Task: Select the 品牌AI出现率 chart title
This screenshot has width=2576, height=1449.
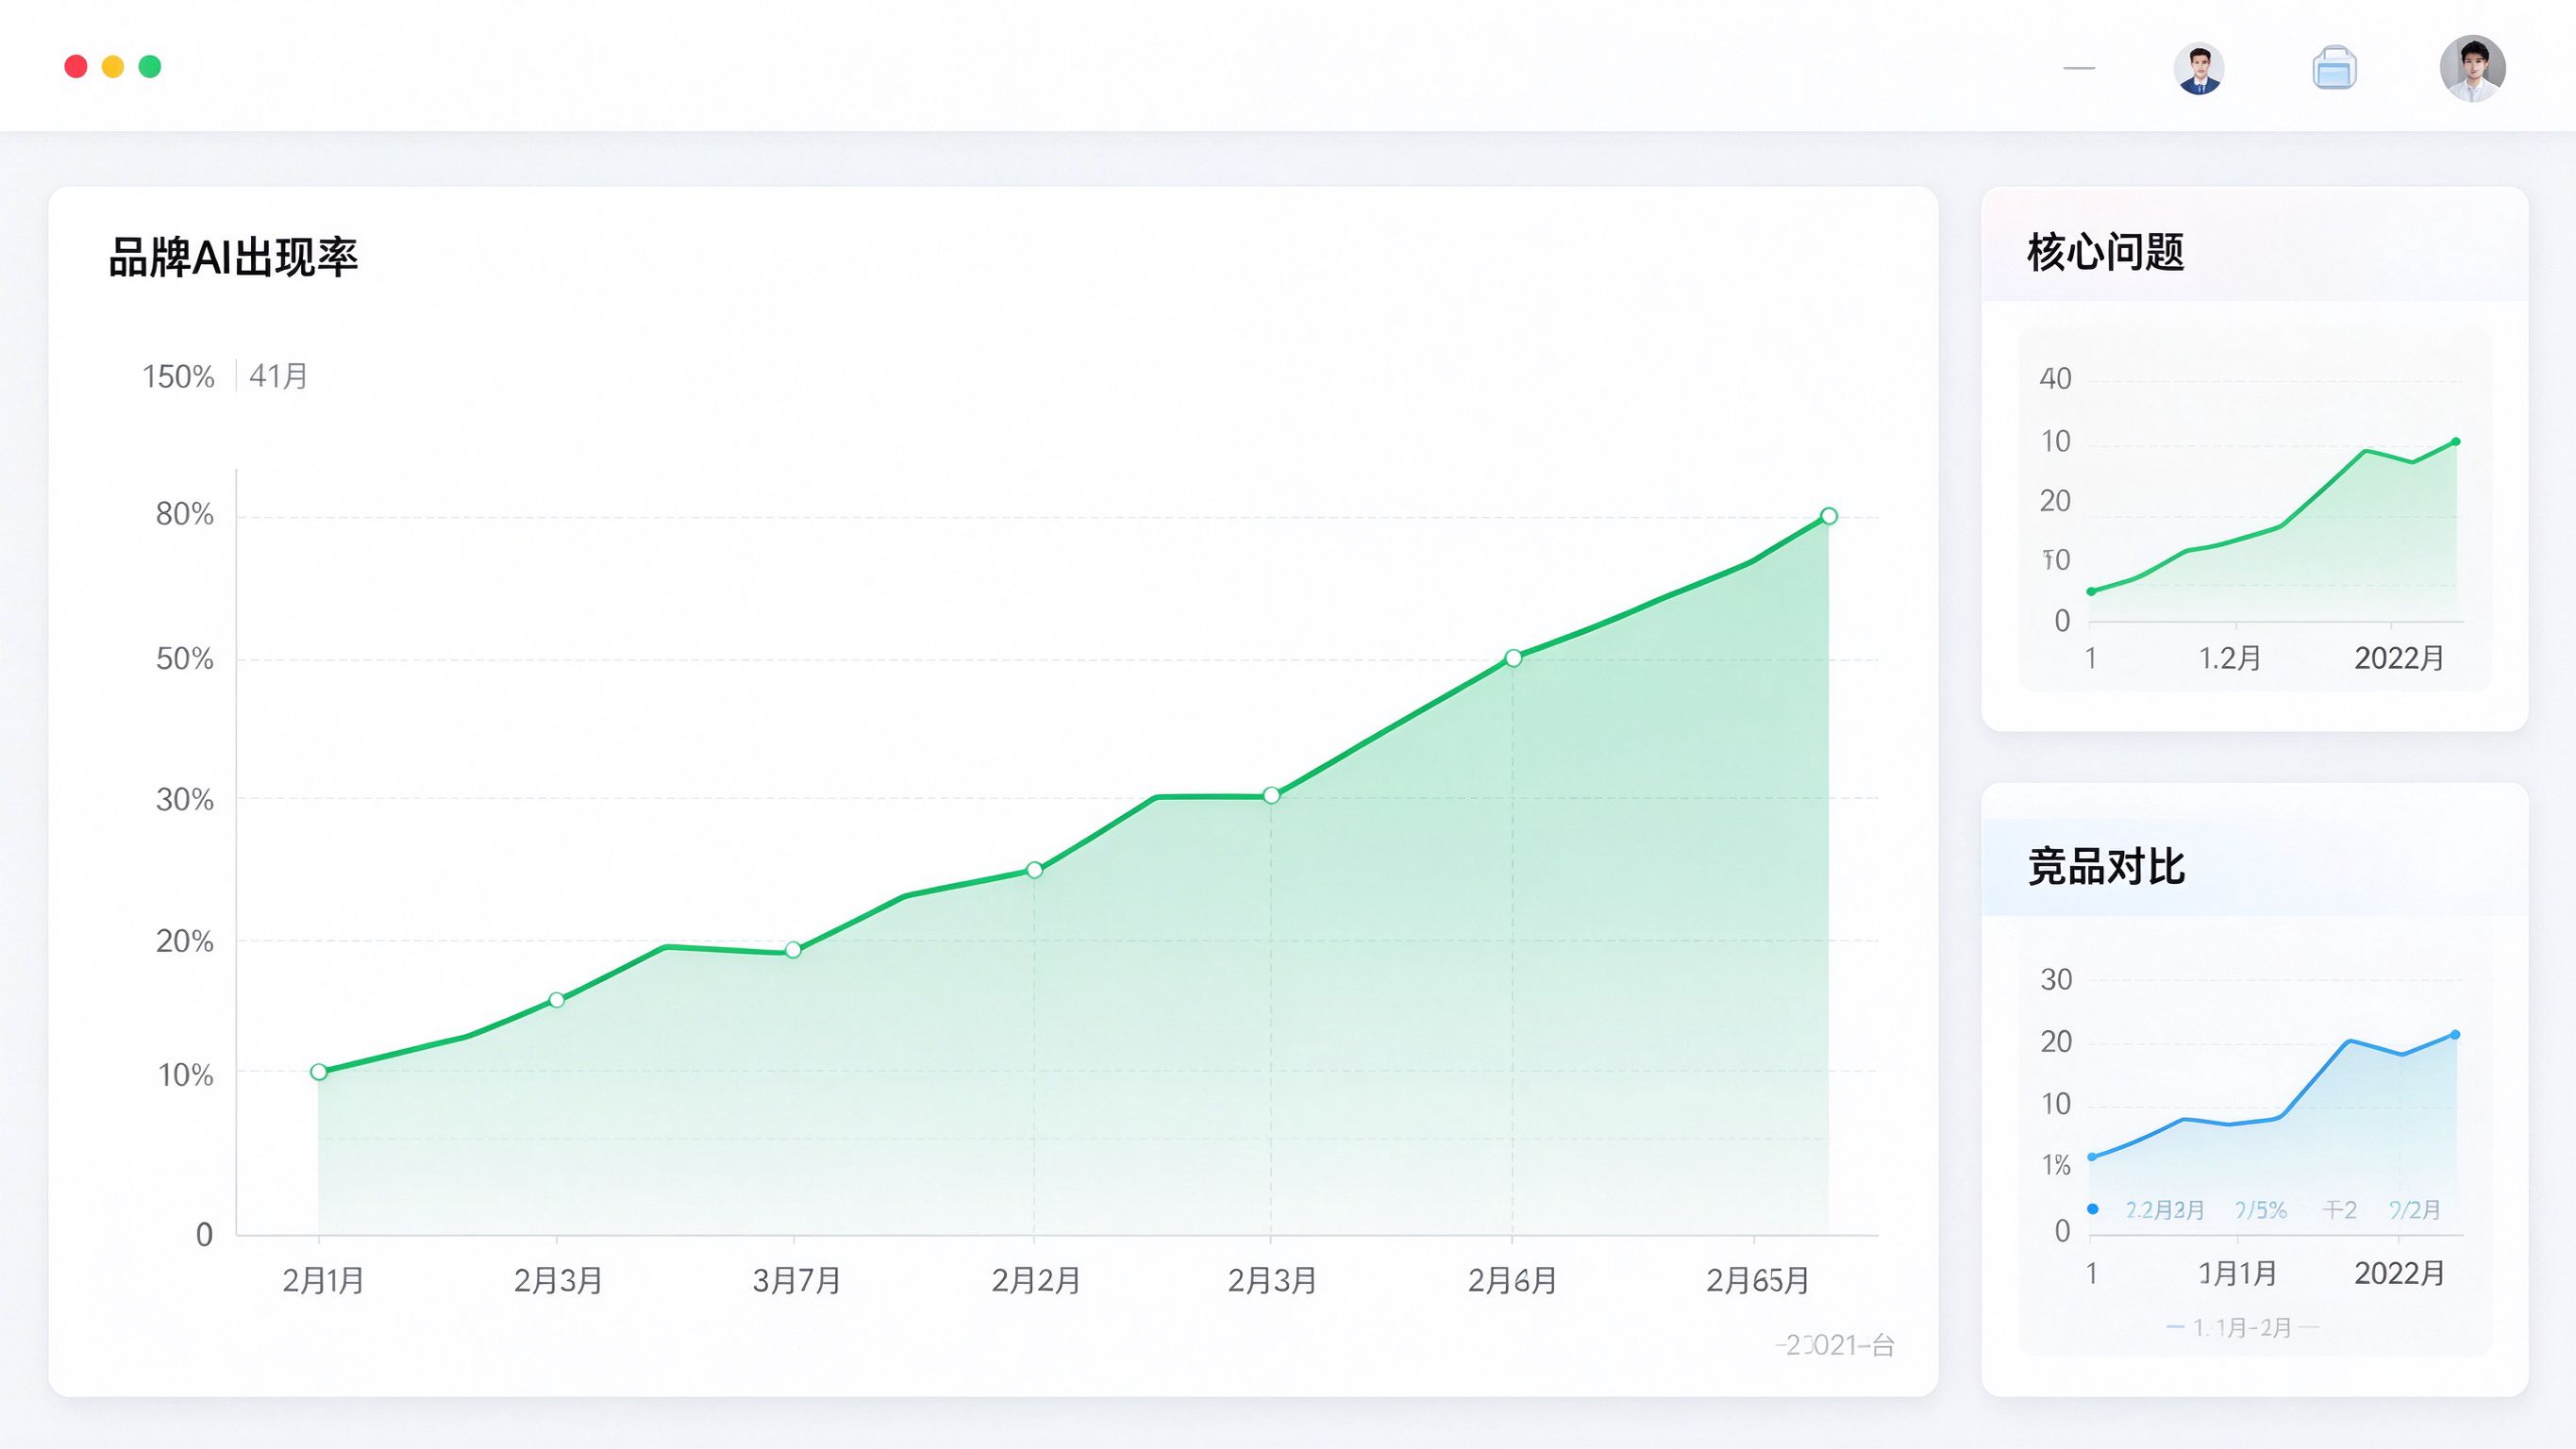Action: pos(233,257)
